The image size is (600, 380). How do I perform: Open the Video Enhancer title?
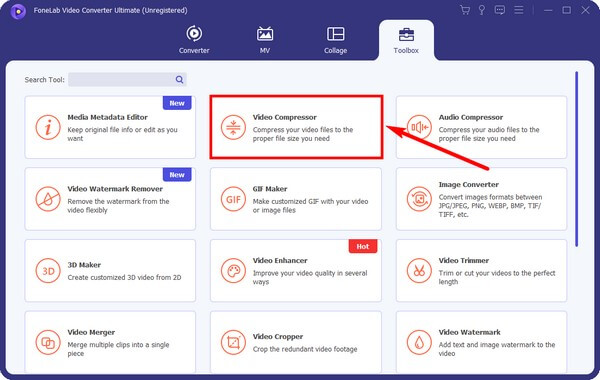280,260
